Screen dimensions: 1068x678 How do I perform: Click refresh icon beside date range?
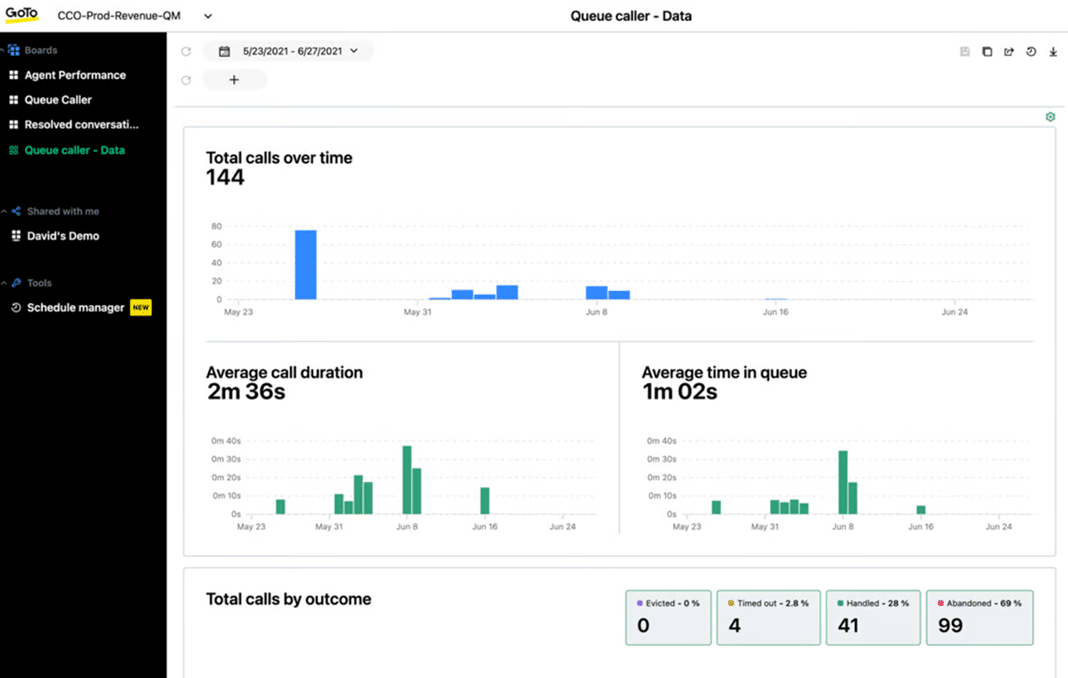[186, 51]
